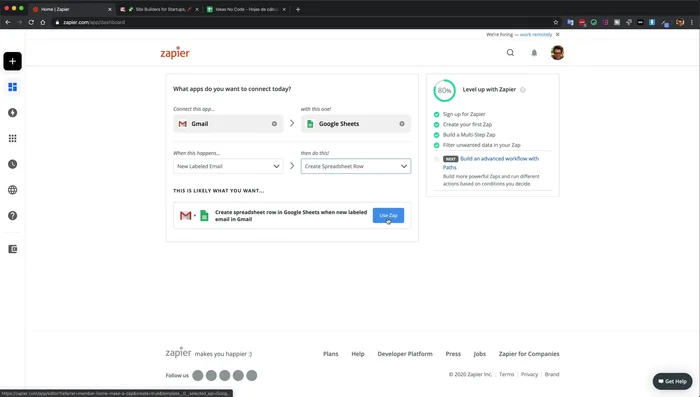Open the Zaps lightning bolt icon
Screen dimensions: 700x397
(x=12, y=113)
